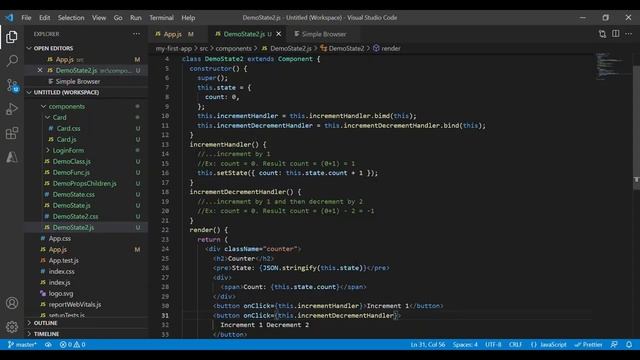
Task: Open the Explorer view in activity bar
Action: (12, 37)
